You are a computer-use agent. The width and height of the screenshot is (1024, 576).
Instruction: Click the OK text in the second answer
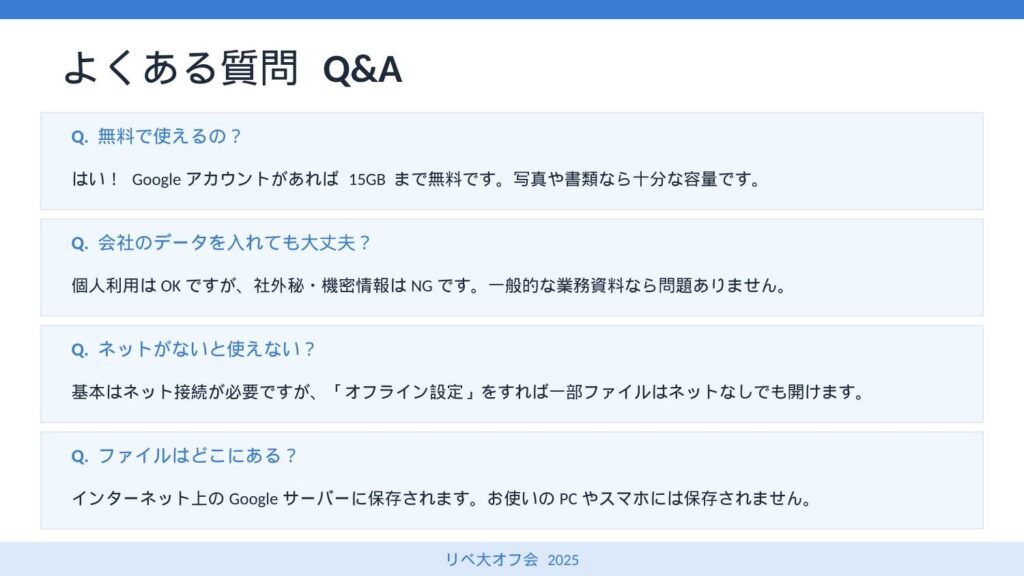coord(170,286)
